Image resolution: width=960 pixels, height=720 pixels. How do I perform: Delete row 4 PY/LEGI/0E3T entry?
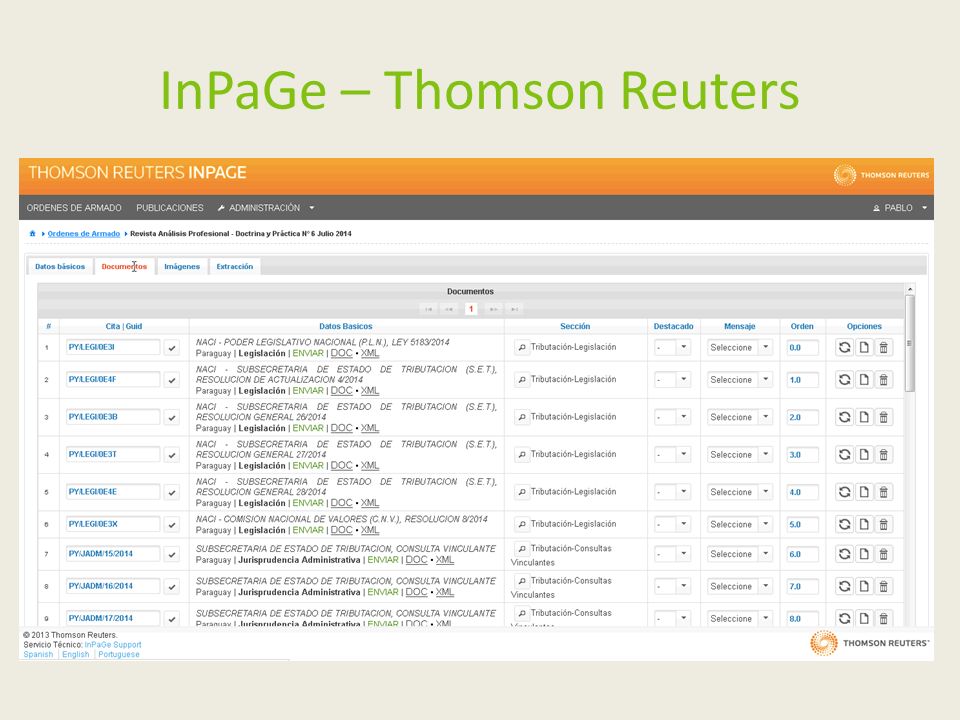click(x=883, y=454)
